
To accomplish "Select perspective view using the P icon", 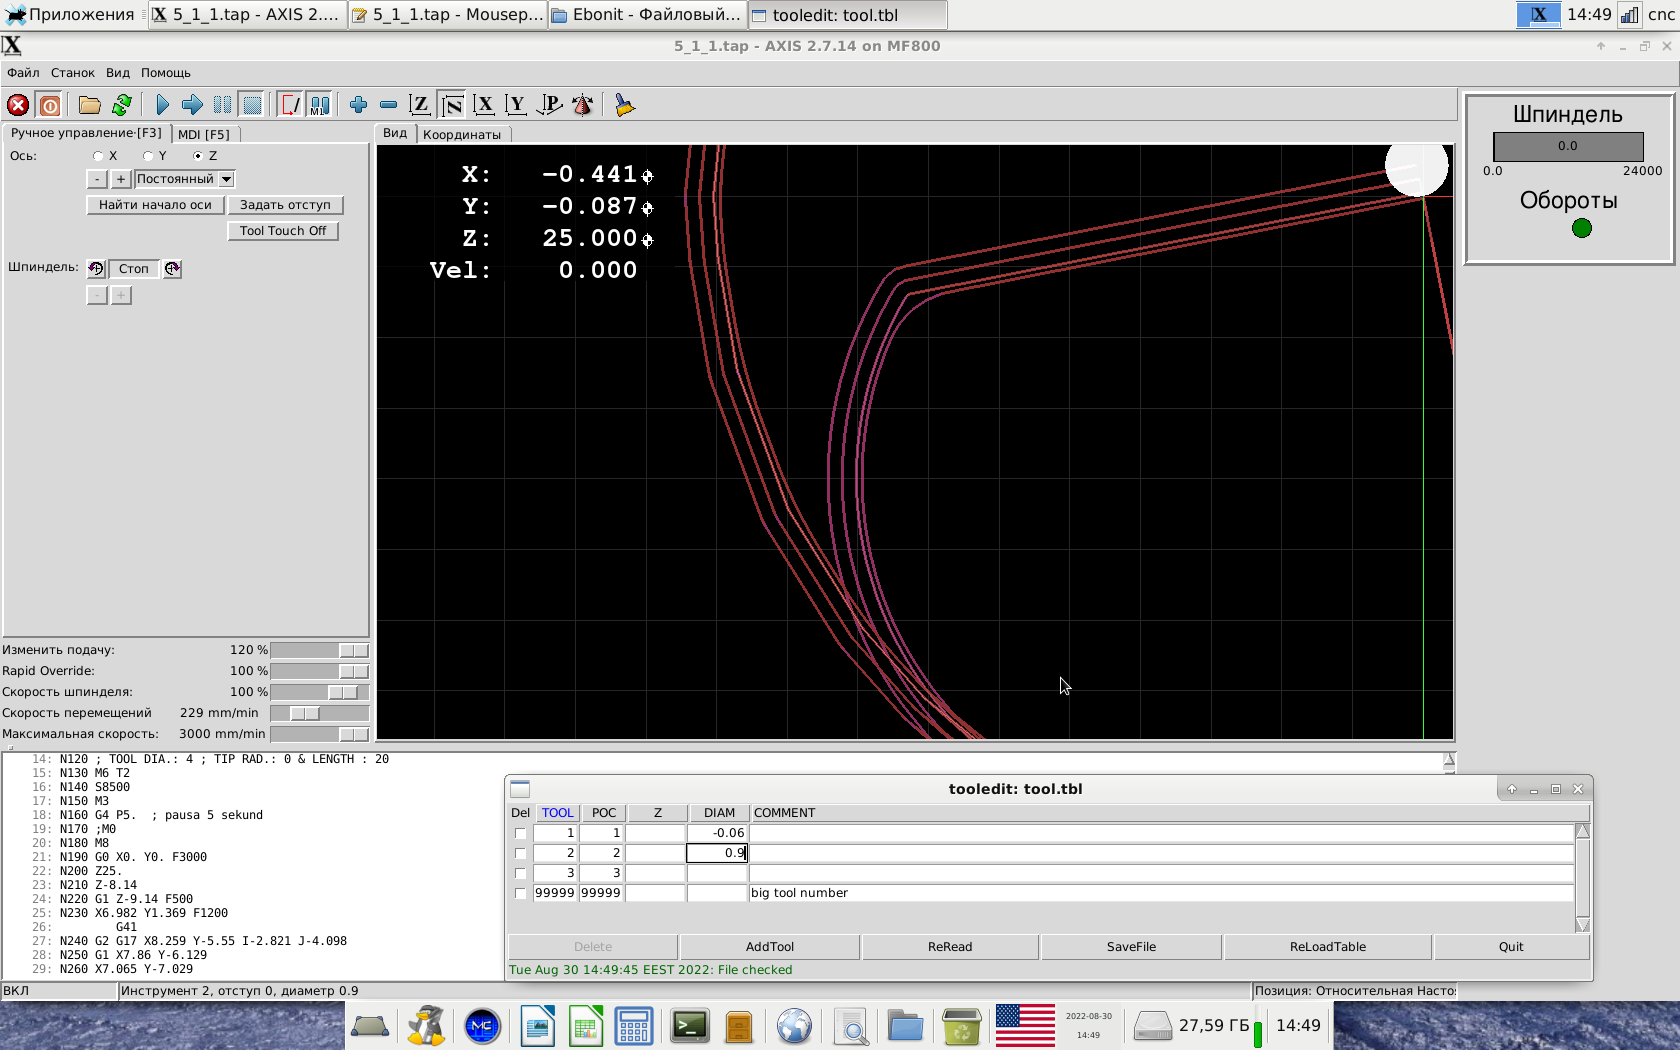I will (x=550, y=105).
